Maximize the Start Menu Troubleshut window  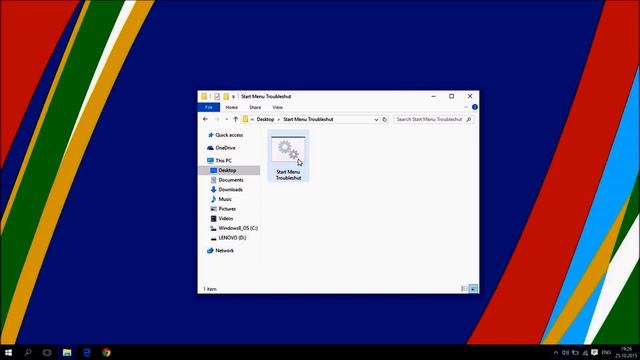pos(451,96)
